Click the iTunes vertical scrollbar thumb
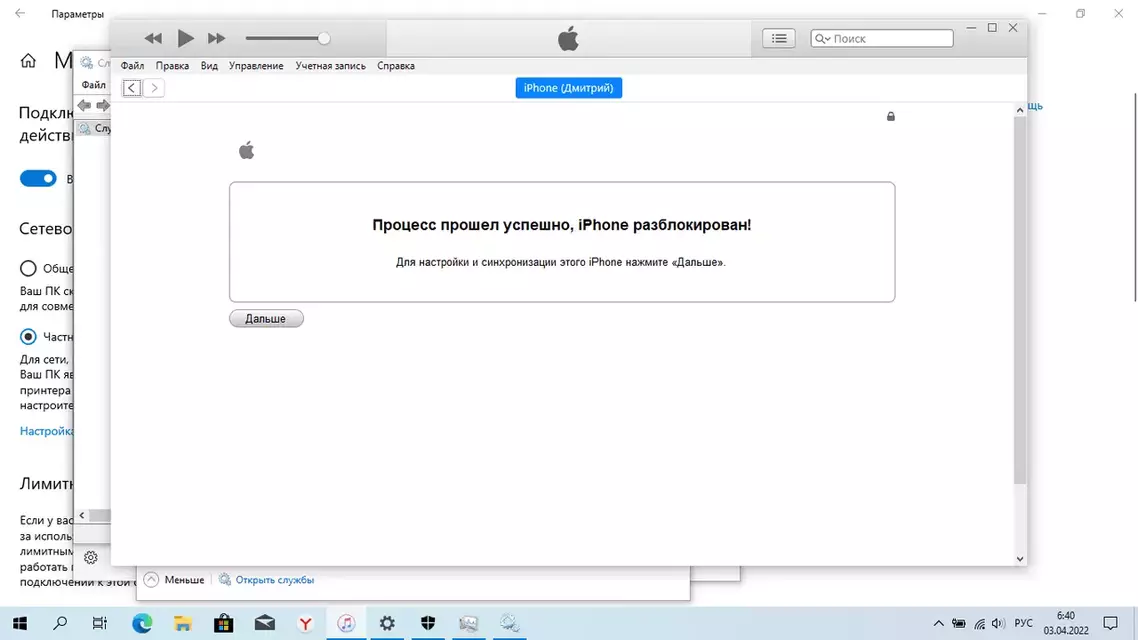 pos(1020,298)
